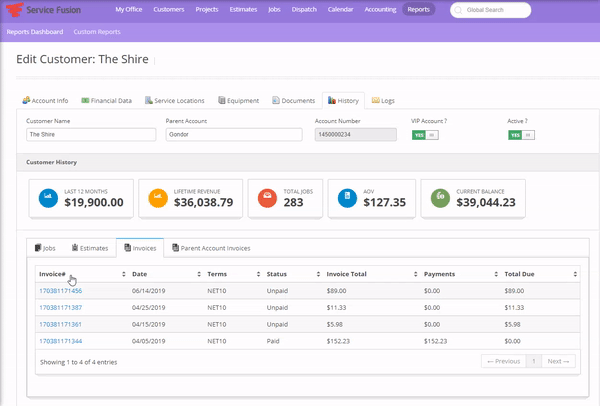The height and width of the screenshot is (406, 600).
Task: Go to Next page of invoices
Action: (x=558, y=361)
